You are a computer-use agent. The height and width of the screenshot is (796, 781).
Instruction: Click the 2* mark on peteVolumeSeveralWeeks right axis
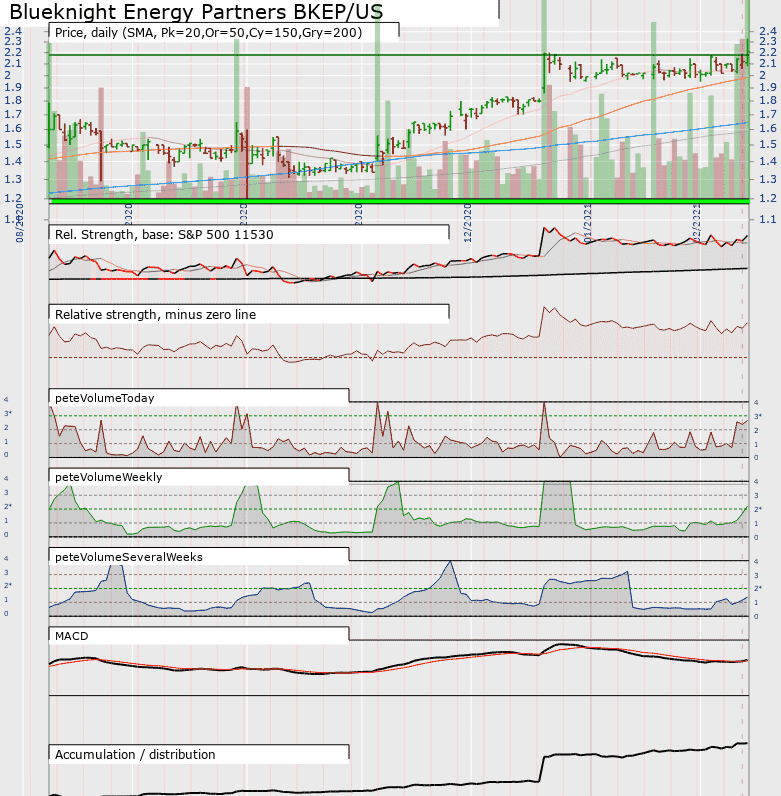point(758,588)
